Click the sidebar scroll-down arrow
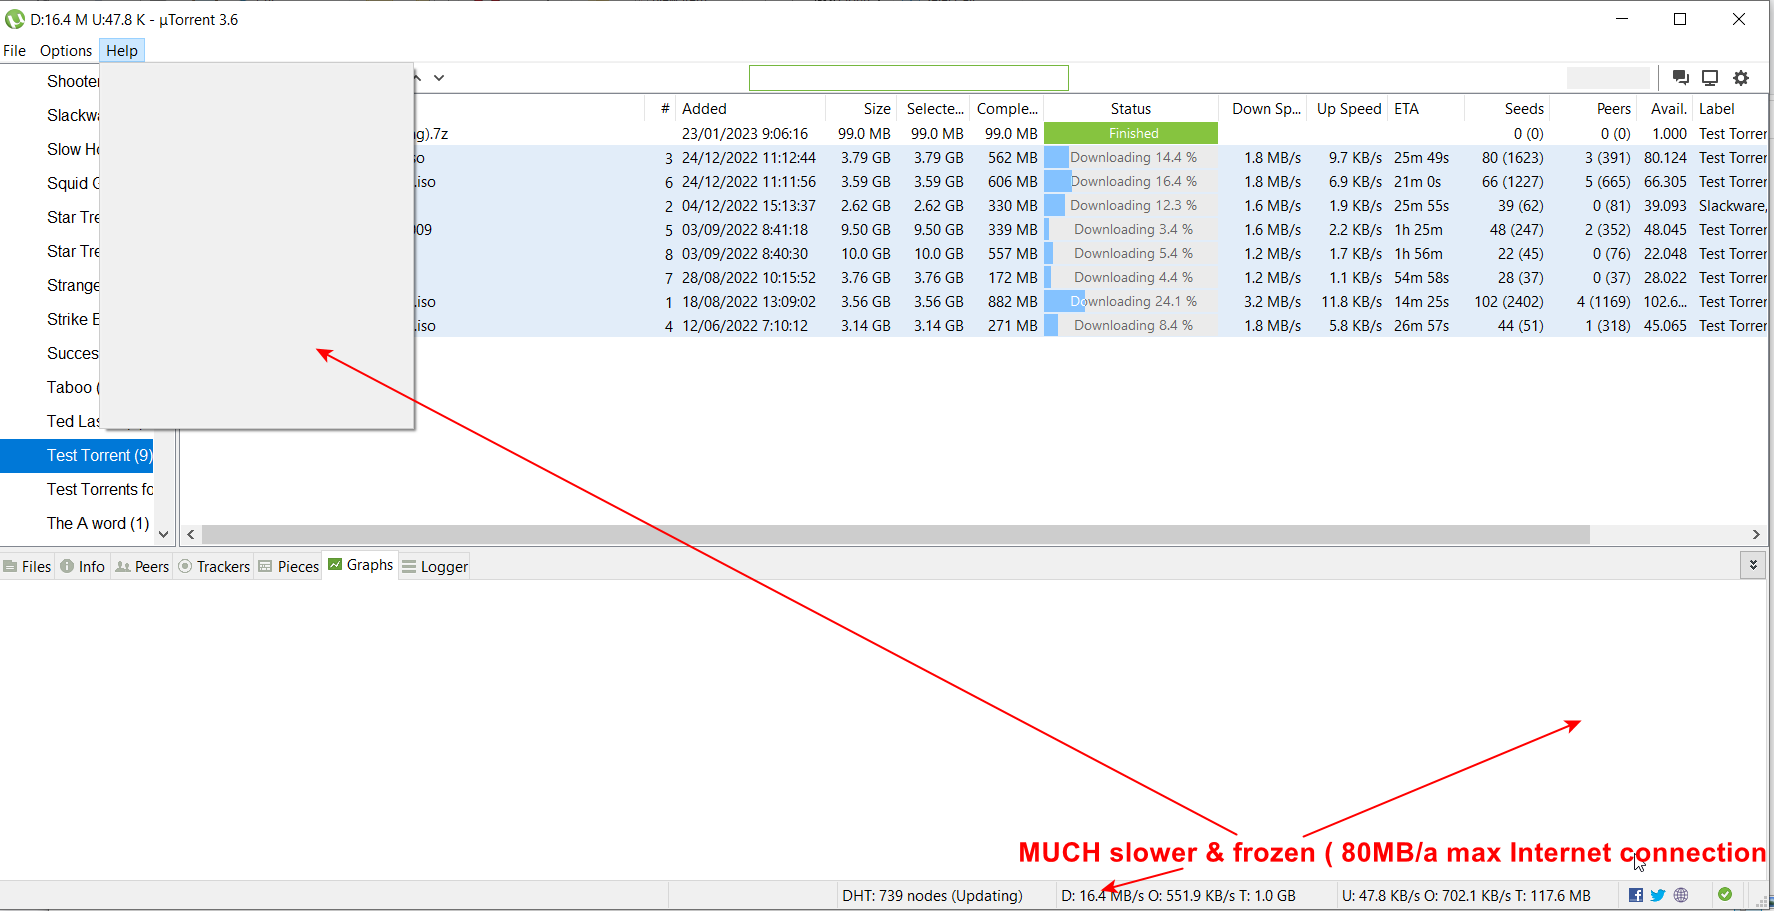This screenshot has height=911, width=1774. click(164, 534)
